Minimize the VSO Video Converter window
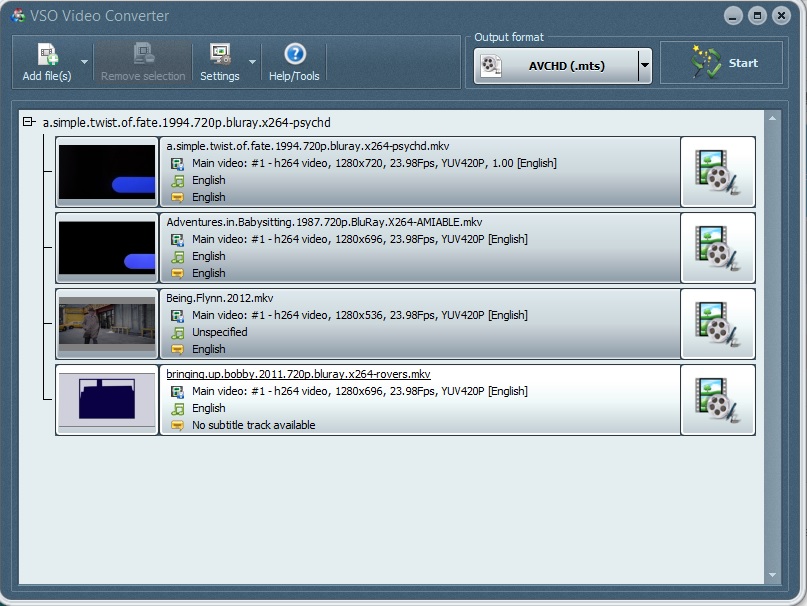Screen dimensions: 807x606 coord(733,16)
